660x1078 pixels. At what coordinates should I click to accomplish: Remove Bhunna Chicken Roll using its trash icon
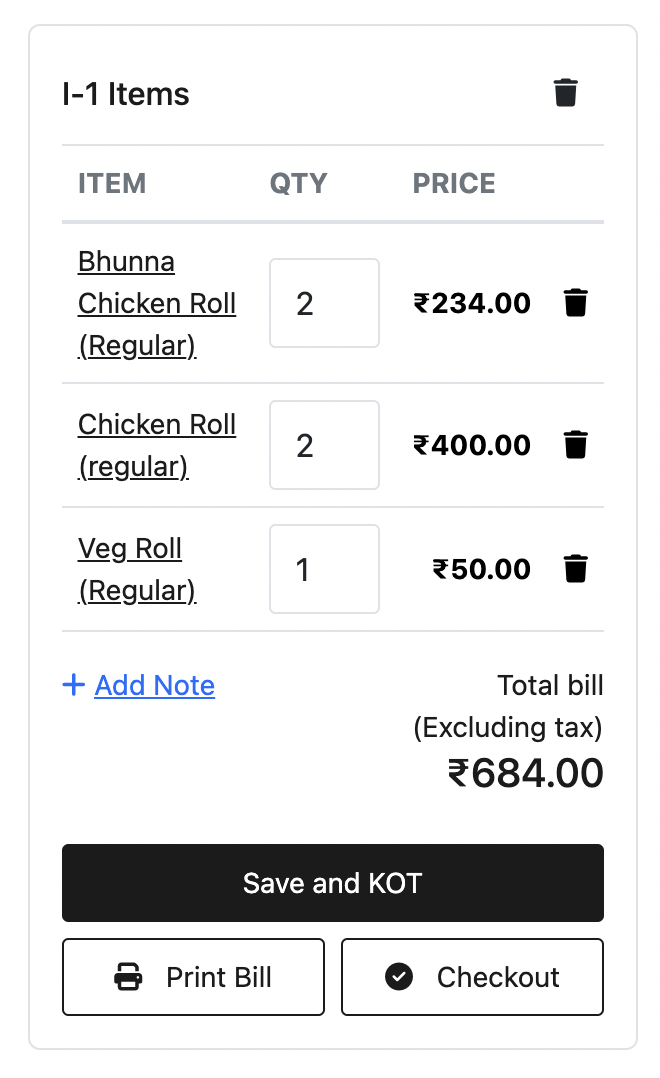click(575, 303)
